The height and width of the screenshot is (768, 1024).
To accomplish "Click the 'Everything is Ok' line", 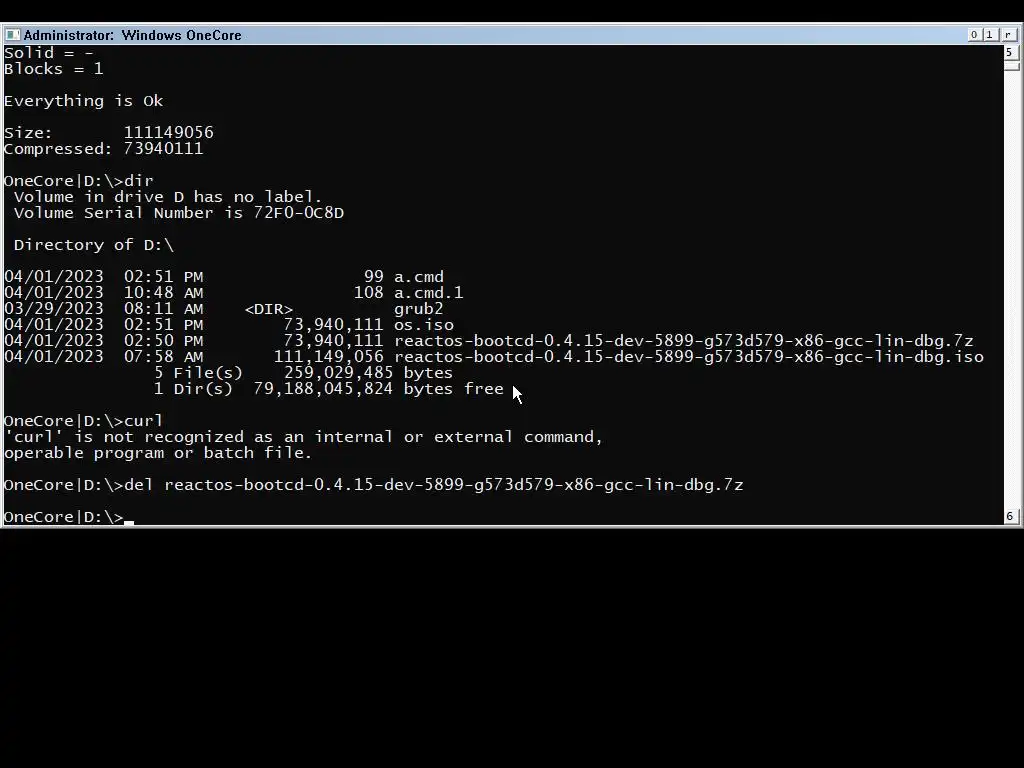I will pyautogui.click(x=84, y=101).
